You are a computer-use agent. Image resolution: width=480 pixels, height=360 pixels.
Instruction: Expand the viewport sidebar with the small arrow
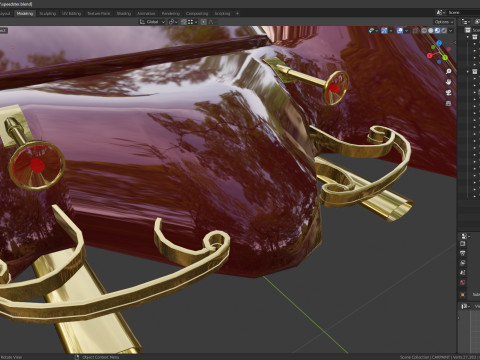click(x=454, y=43)
